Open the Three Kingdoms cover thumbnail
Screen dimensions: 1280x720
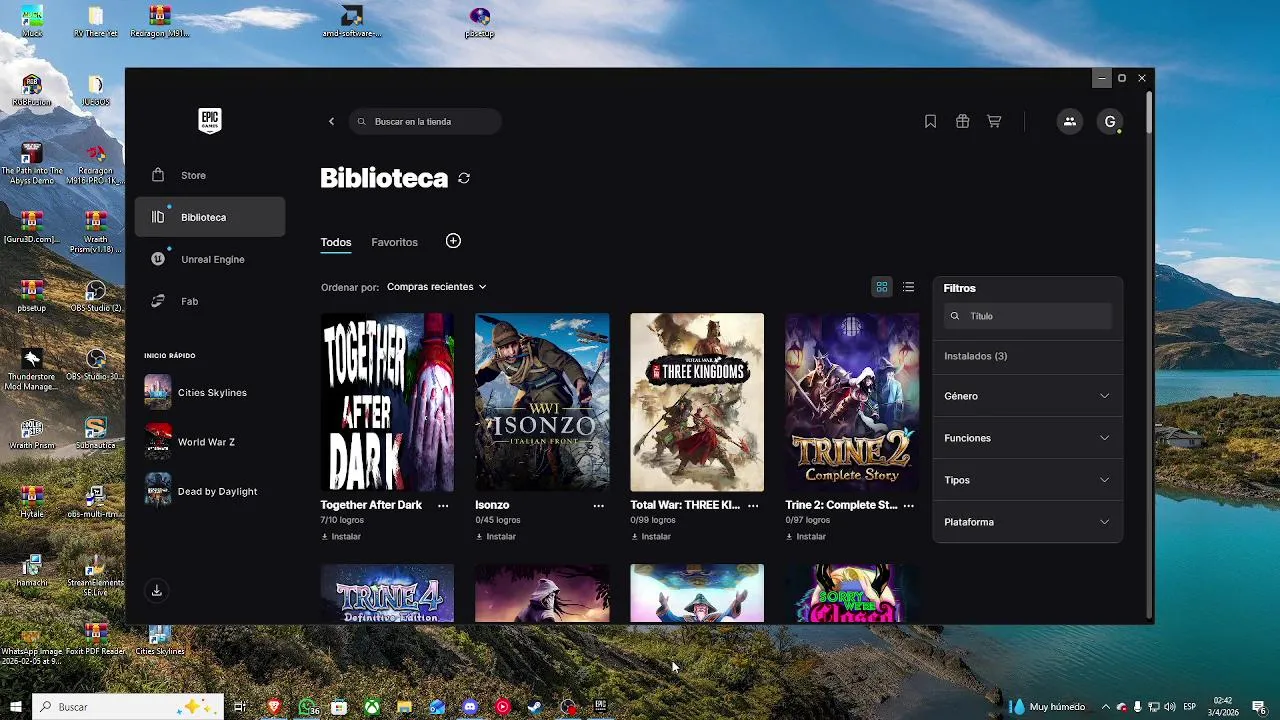697,402
